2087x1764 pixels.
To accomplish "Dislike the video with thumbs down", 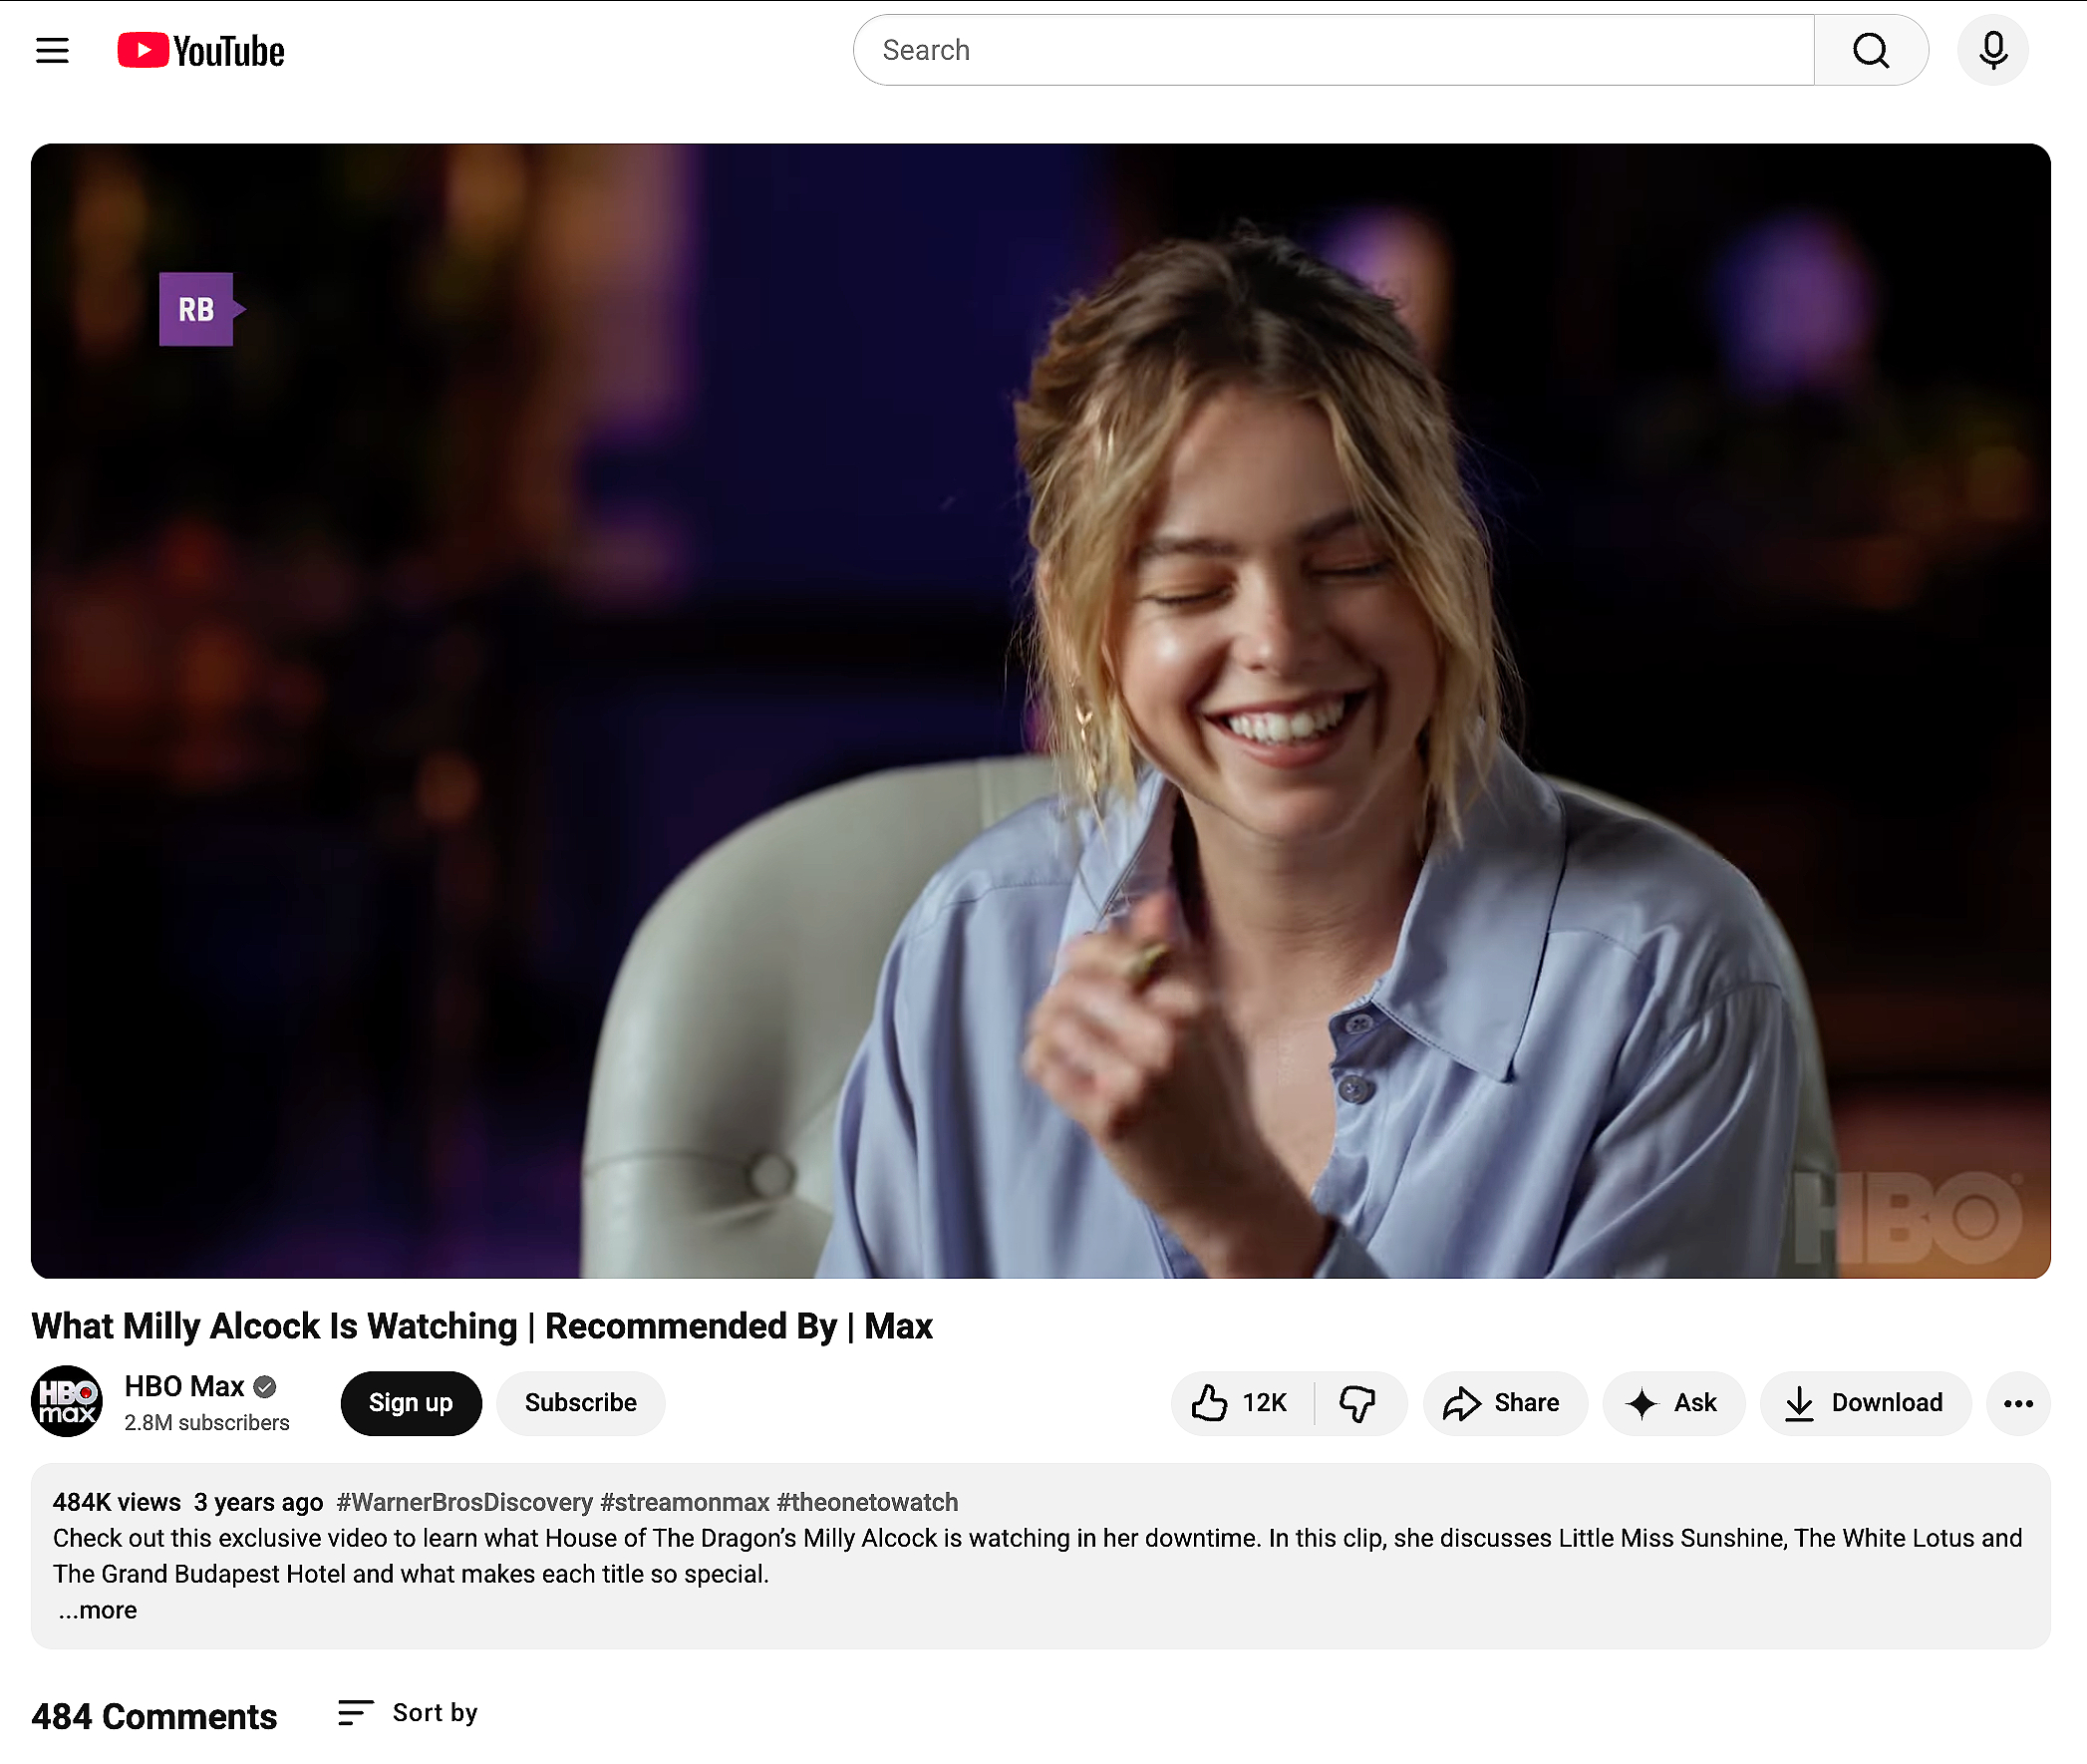I will [x=1357, y=1403].
